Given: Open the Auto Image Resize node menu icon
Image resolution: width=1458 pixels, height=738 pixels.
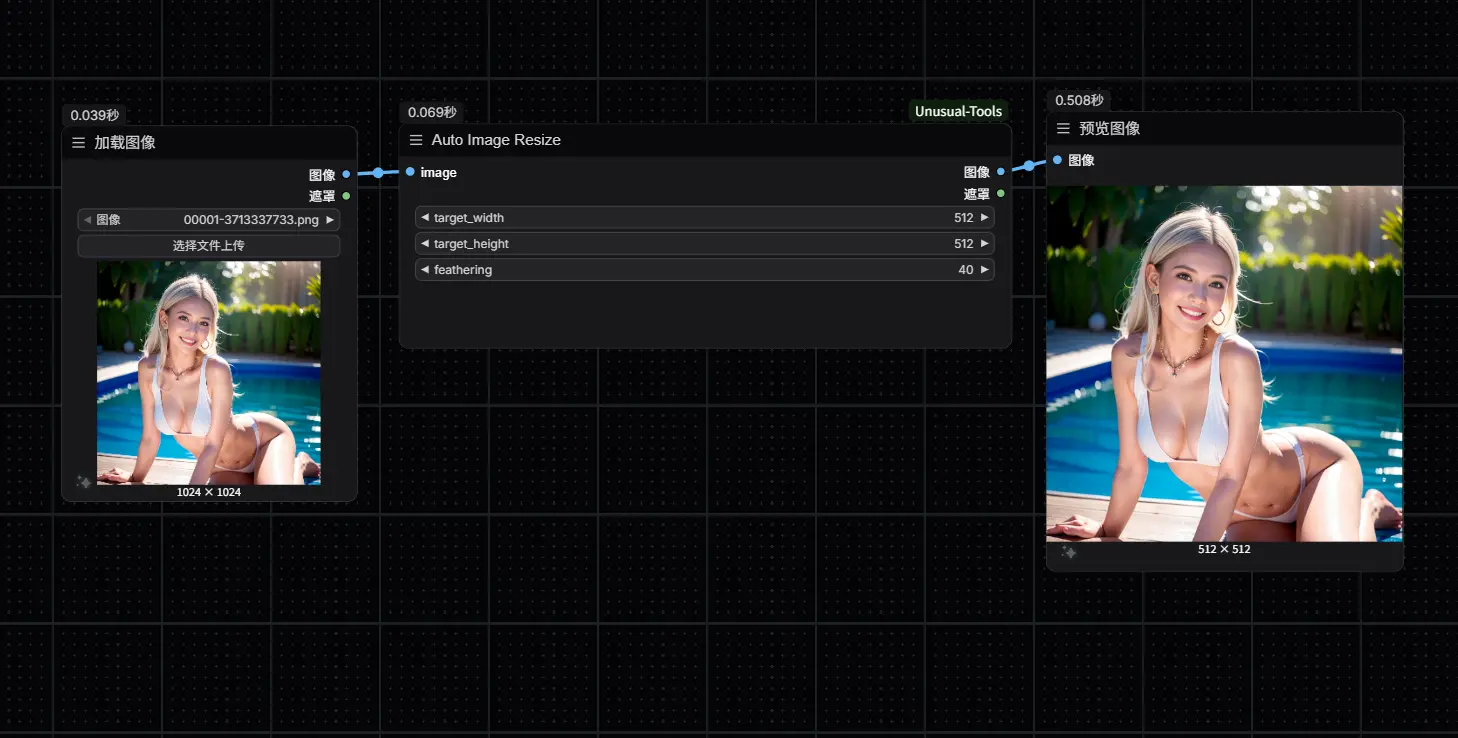Looking at the screenshot, I should (x=416, y=140).
